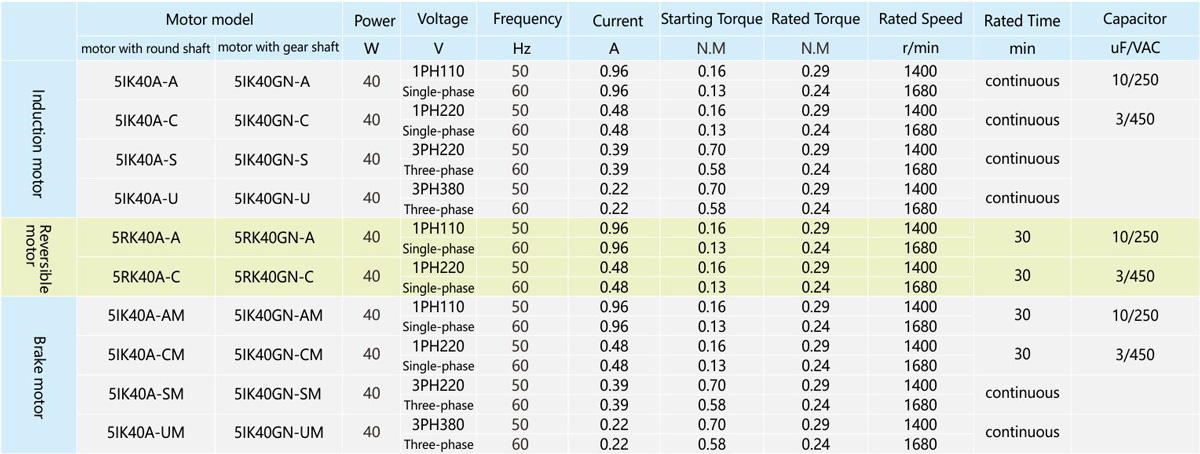Select model cell 5IK40A-AM
The height and width of the screenshot is (454, 1200).
[146, 315]
